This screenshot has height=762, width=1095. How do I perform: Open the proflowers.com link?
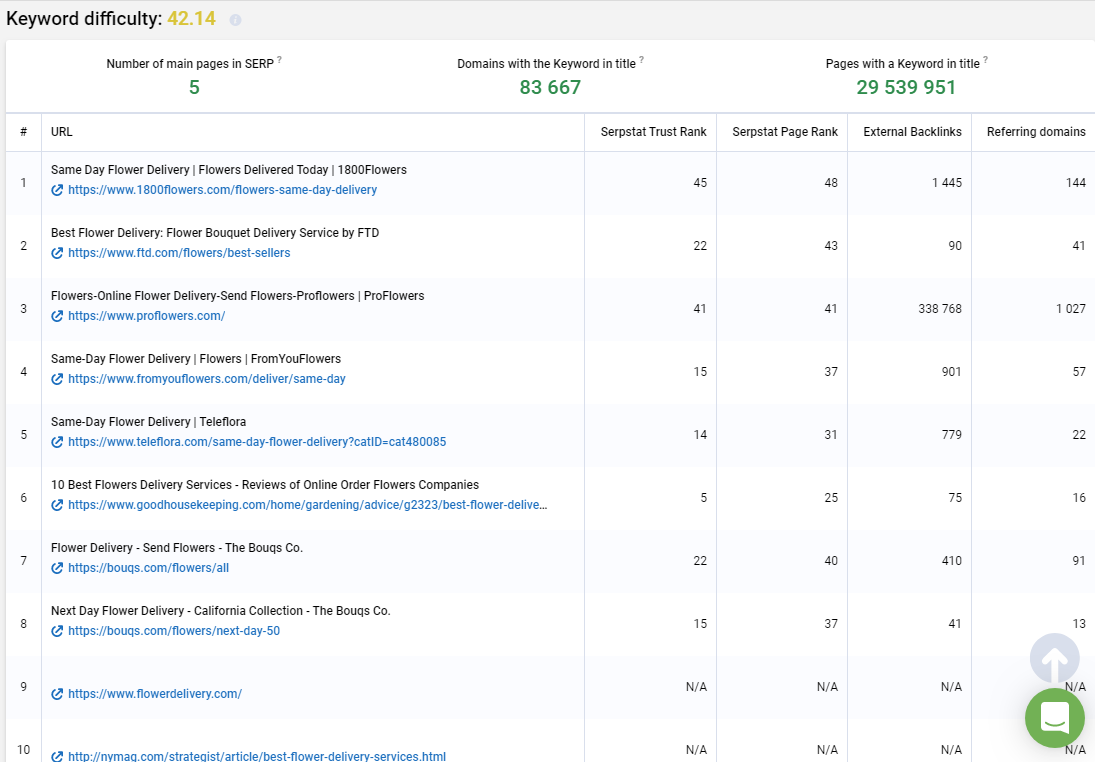[147, 316]
